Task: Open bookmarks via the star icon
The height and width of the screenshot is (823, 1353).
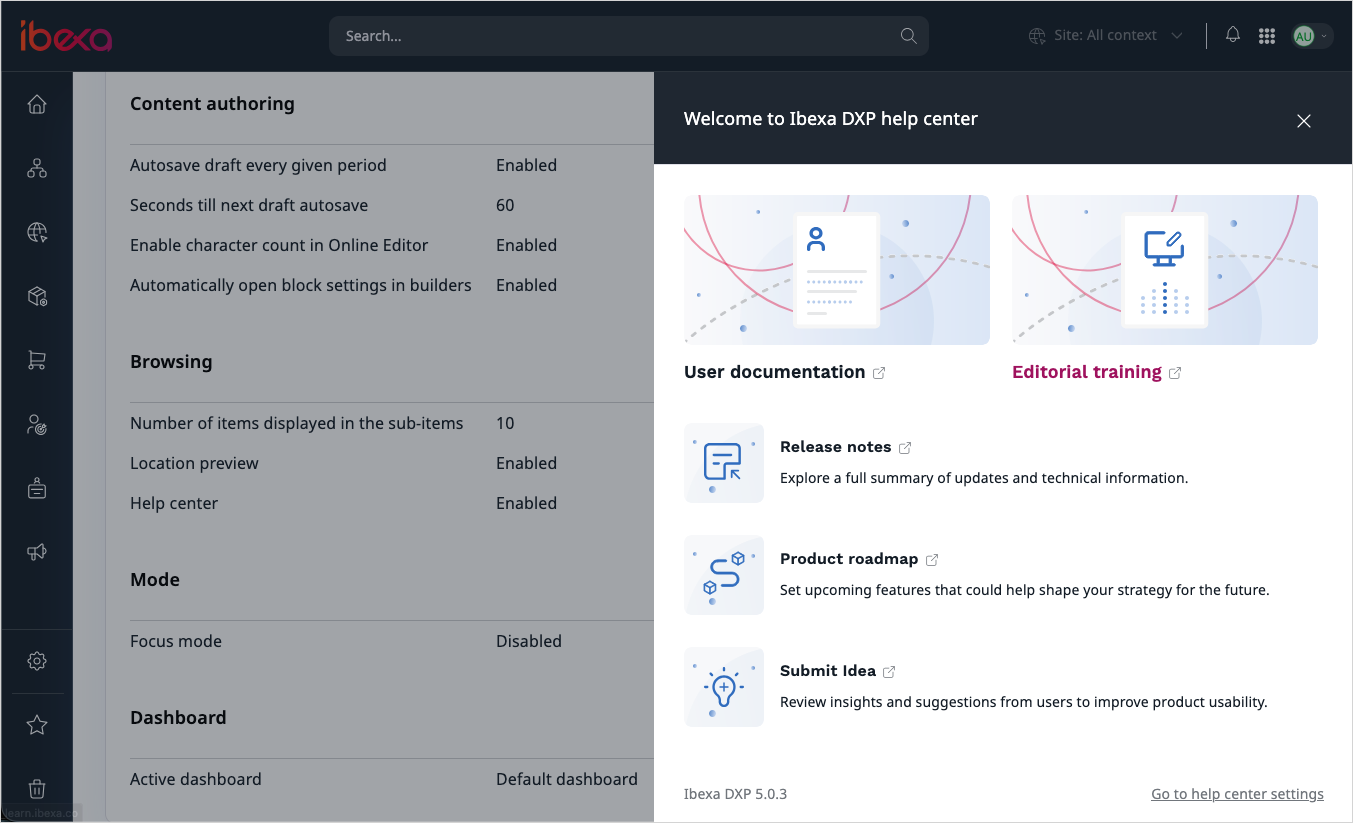Action: [37, 725]
